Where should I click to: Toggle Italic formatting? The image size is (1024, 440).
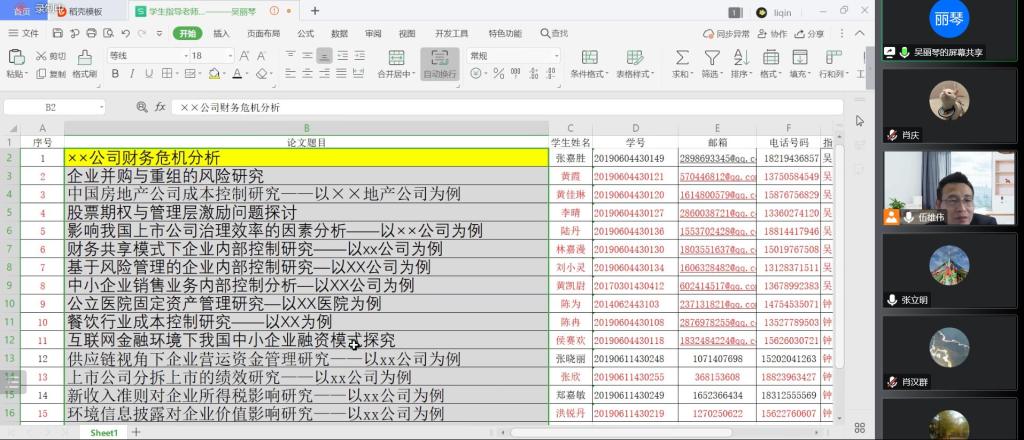[130, 74]
